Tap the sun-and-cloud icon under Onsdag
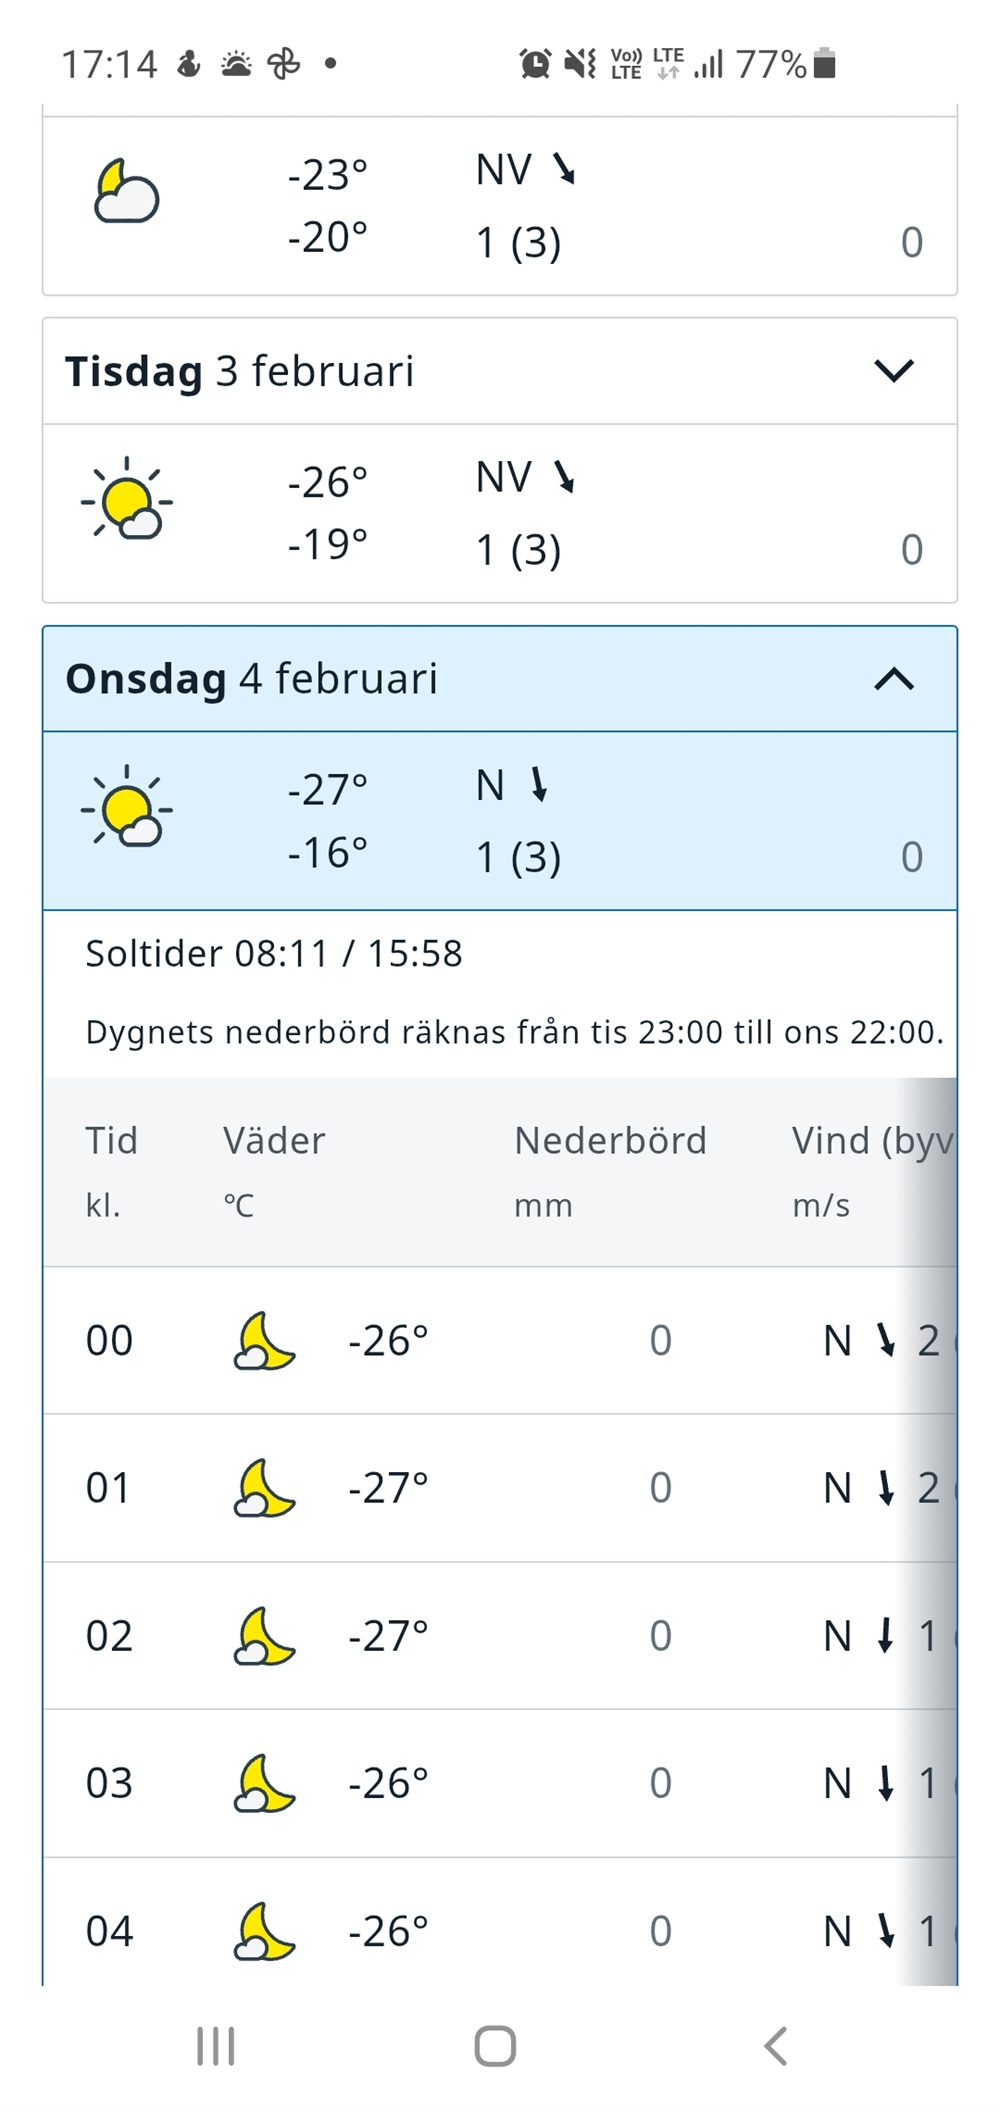This screenshot has height=2111, width=1000. (127, 806)
